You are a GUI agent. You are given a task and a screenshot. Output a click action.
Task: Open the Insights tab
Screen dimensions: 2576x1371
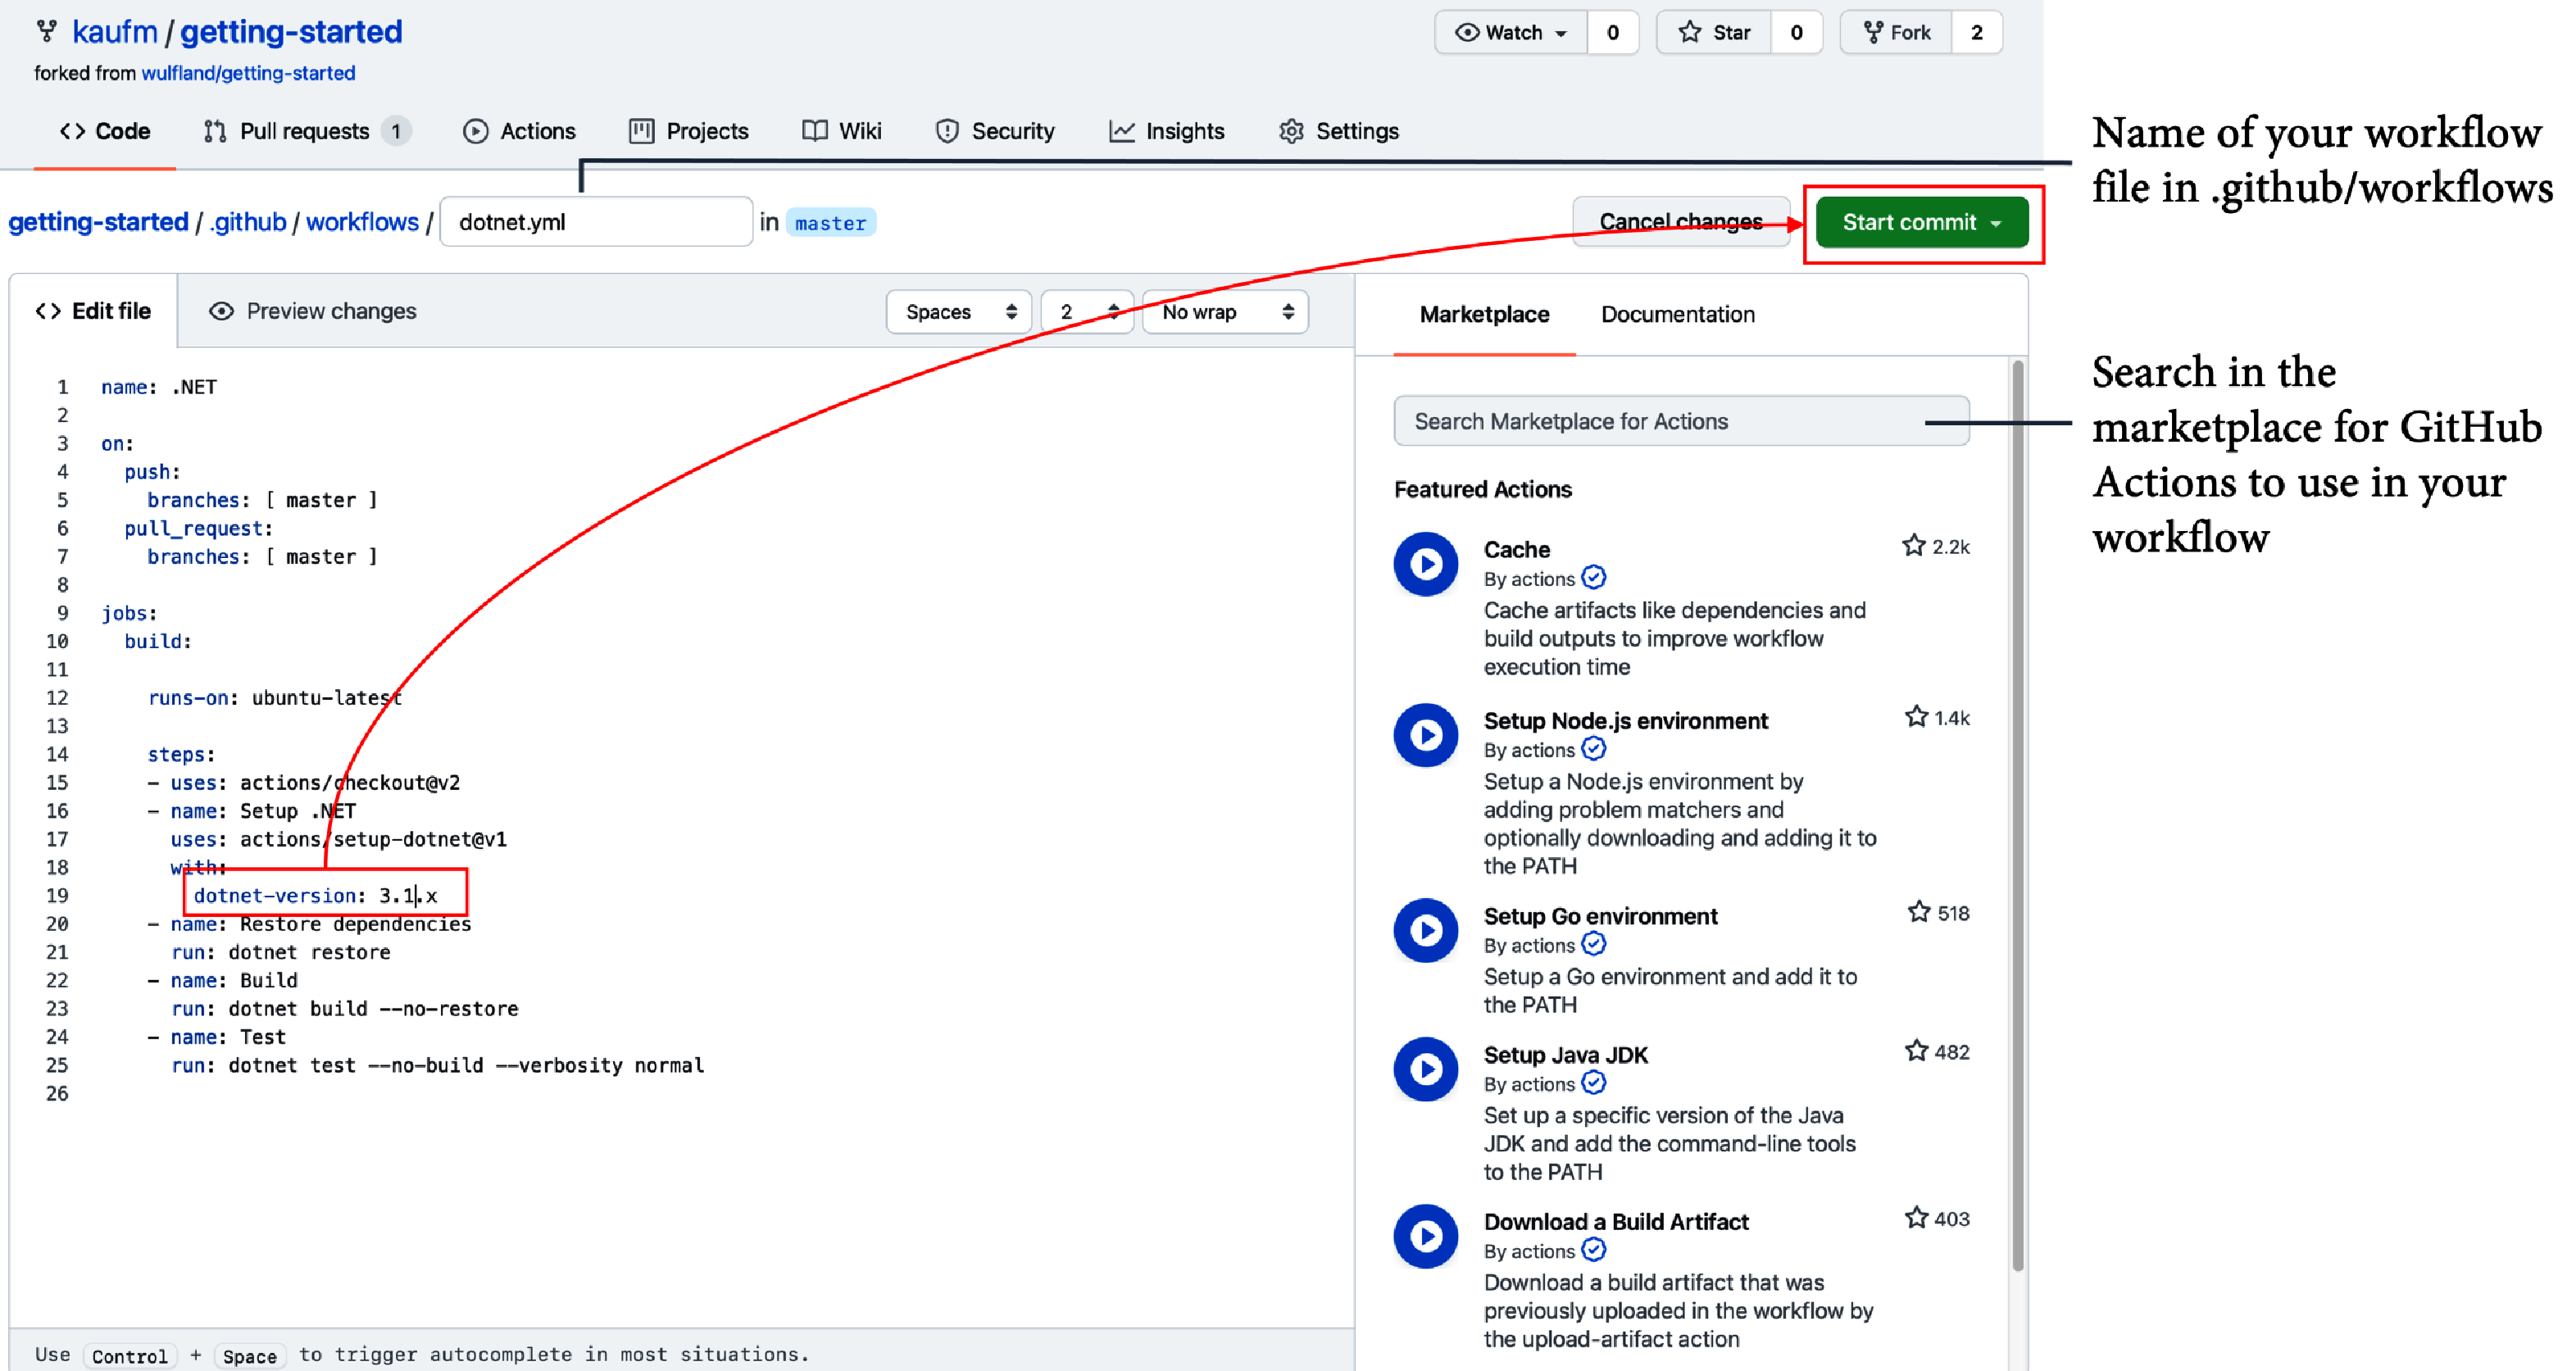pyautogui.click(x=1167, y=131)
